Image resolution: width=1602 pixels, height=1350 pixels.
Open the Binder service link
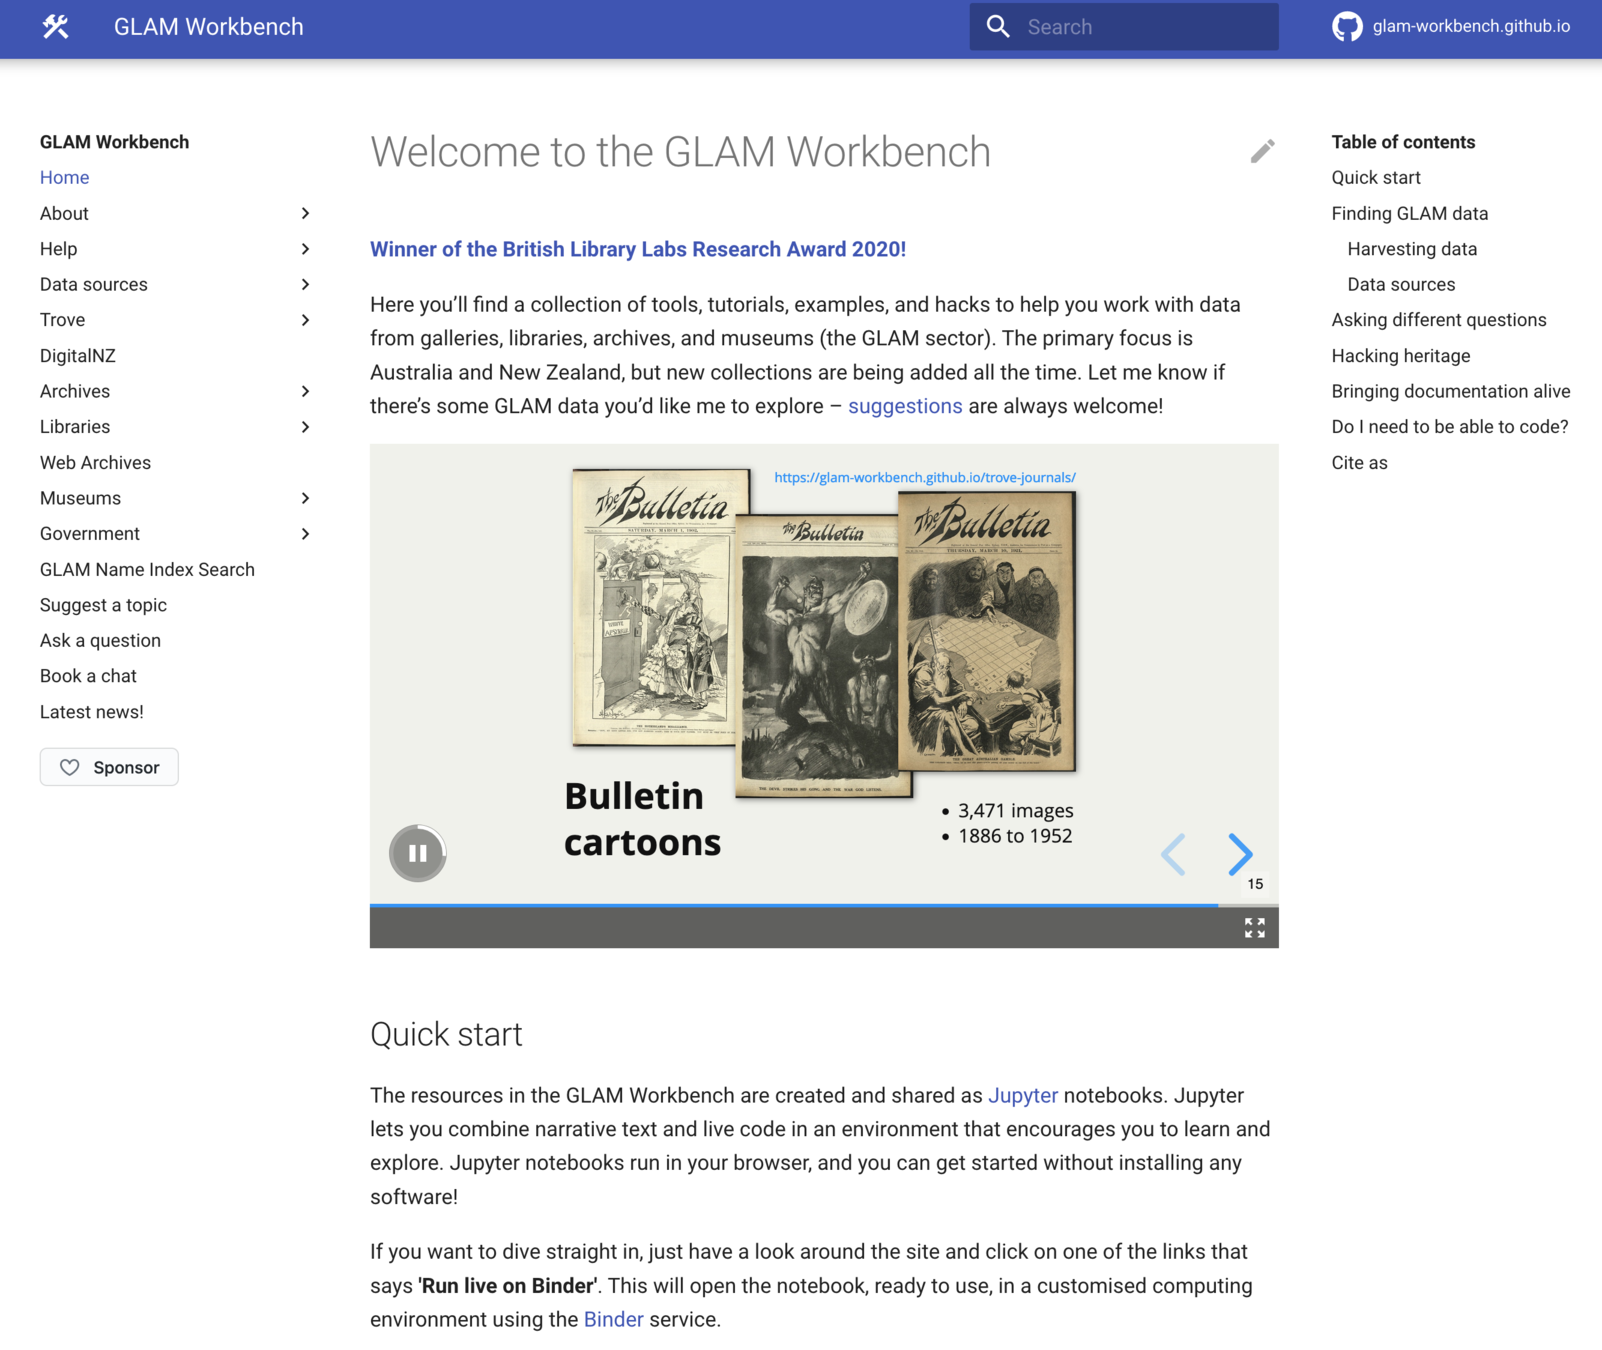(x=613, y=1319)
